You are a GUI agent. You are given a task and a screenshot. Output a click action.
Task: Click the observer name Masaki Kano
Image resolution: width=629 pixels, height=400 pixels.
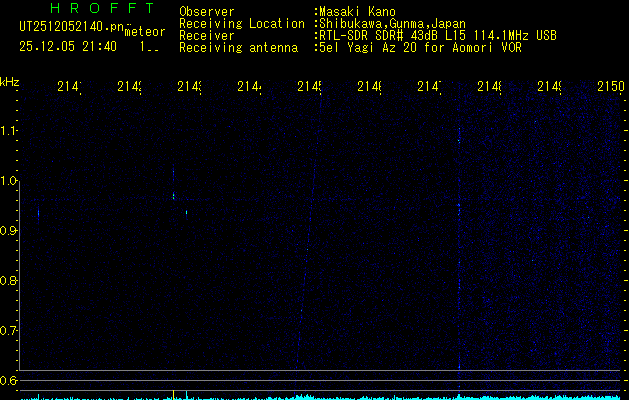(x=355, y=12)
